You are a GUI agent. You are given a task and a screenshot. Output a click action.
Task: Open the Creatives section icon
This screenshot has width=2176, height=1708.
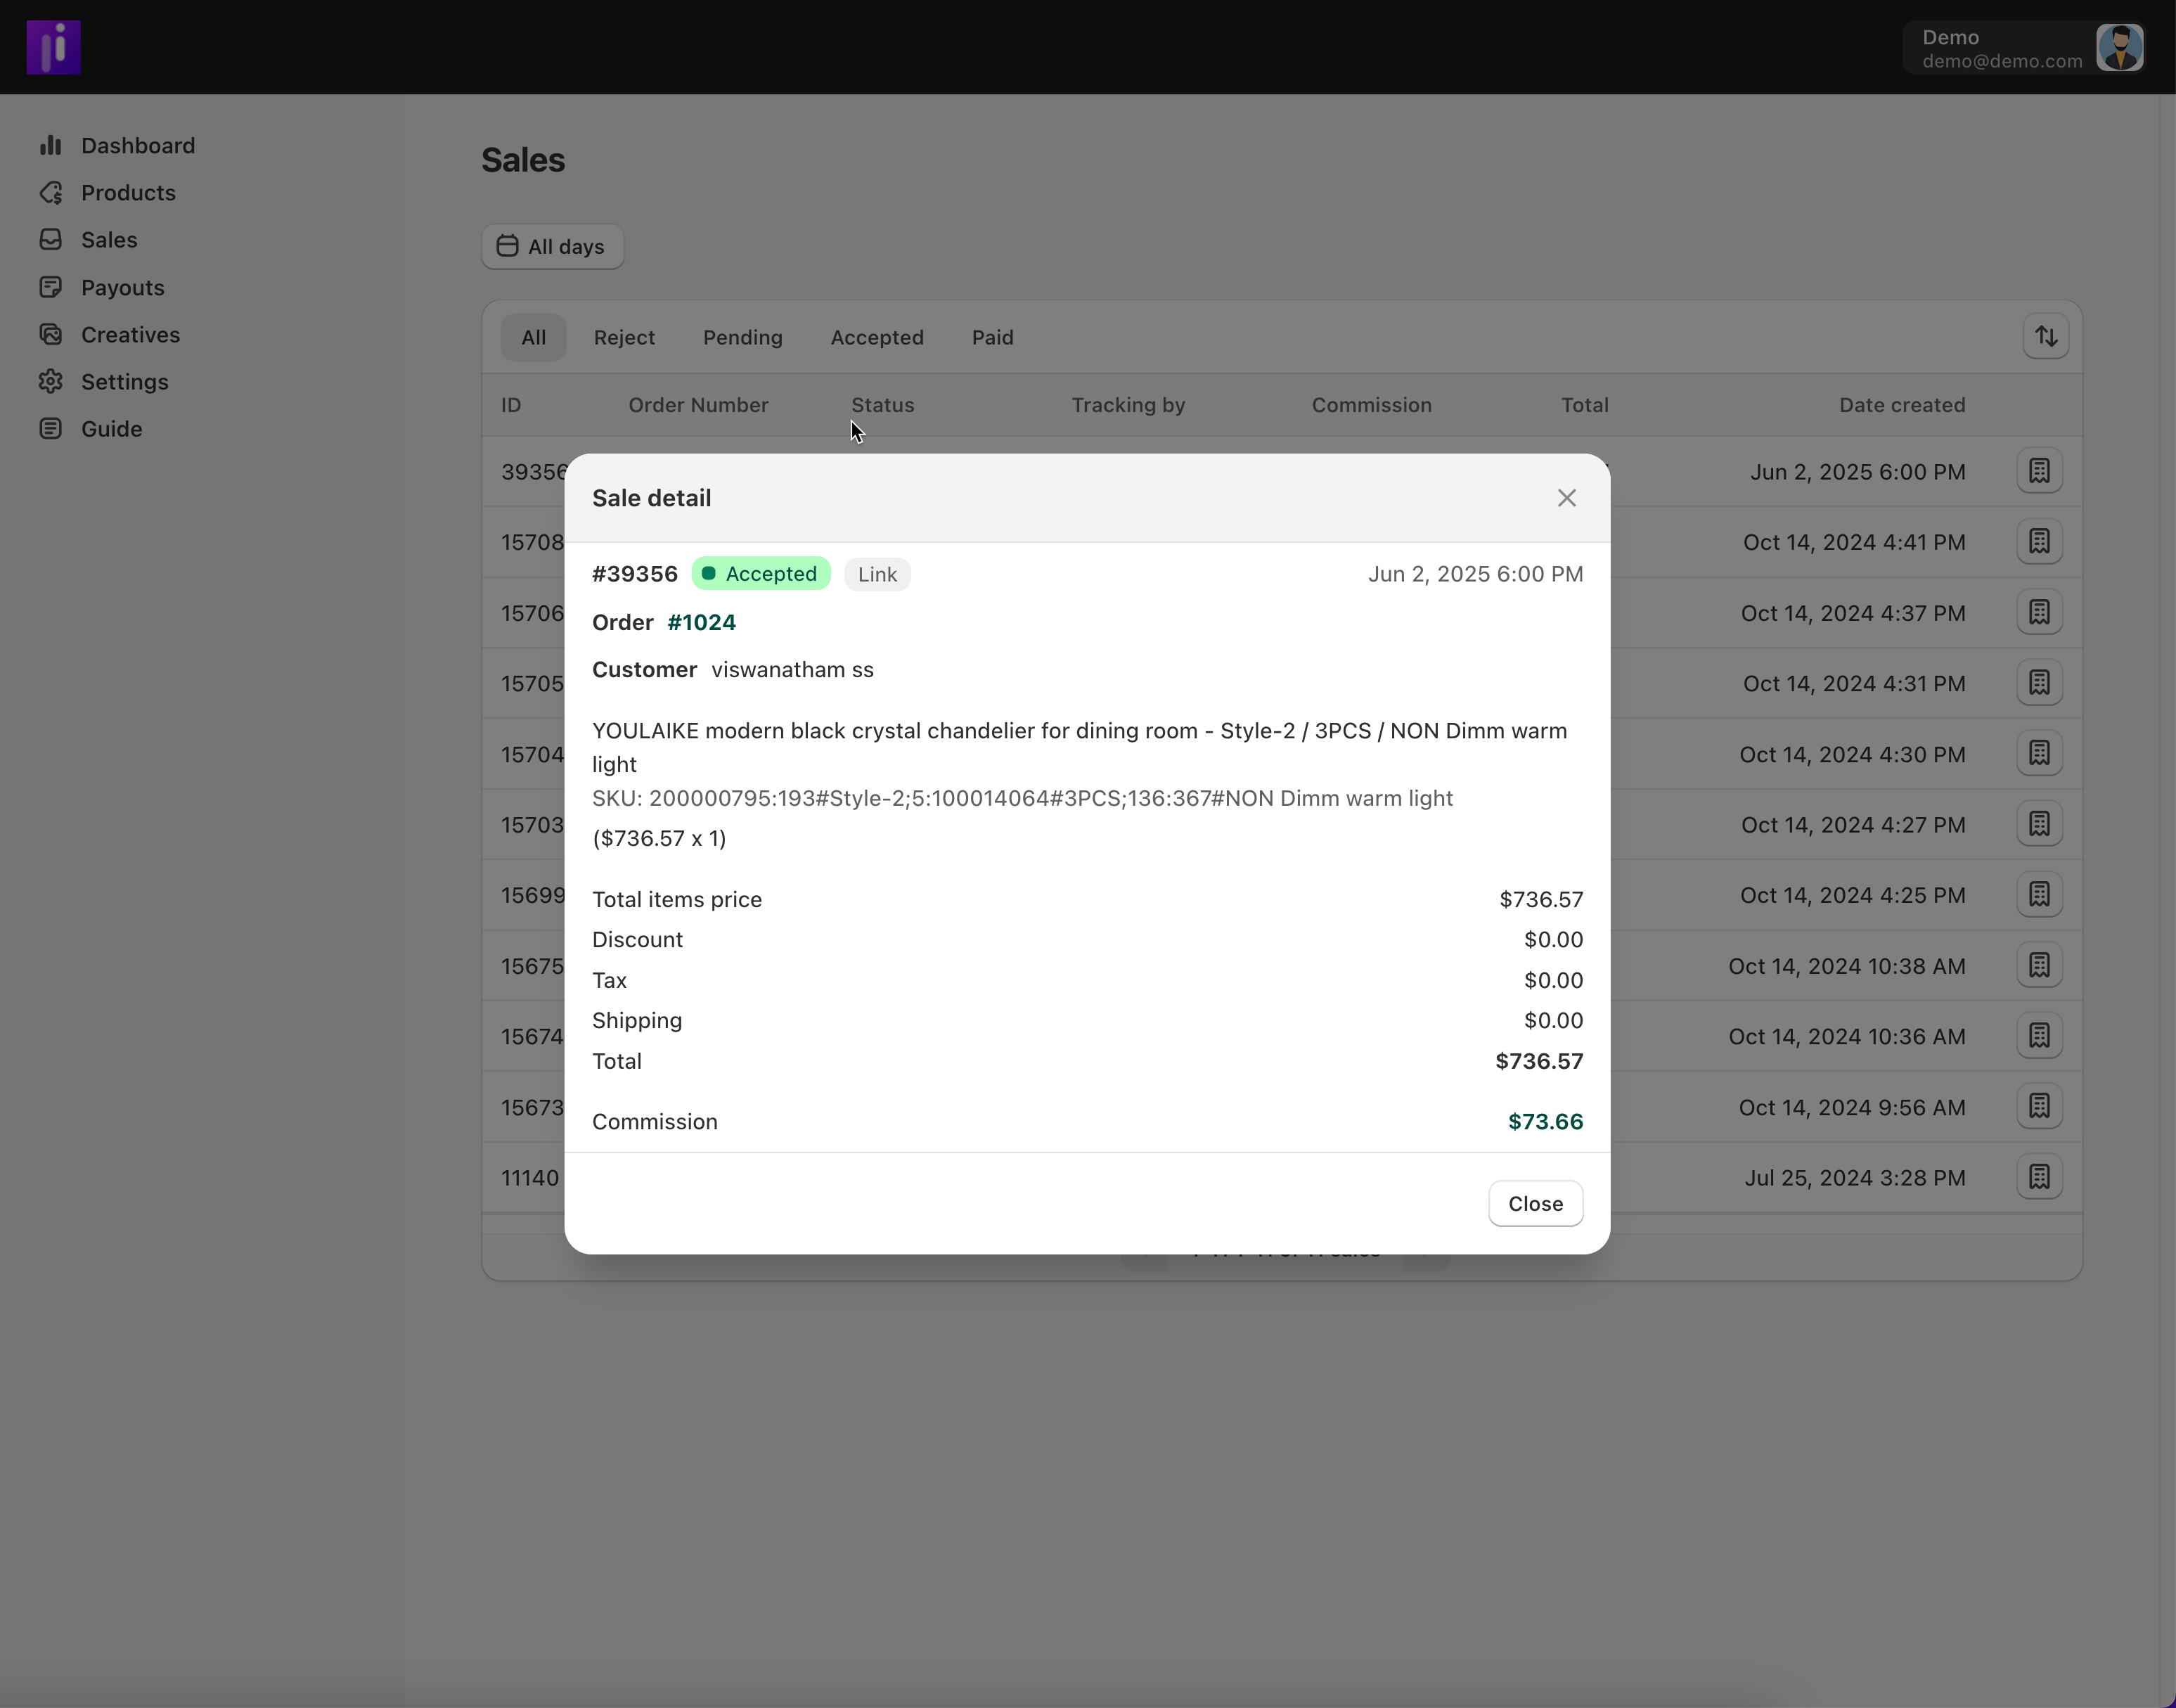click(51, 335)
